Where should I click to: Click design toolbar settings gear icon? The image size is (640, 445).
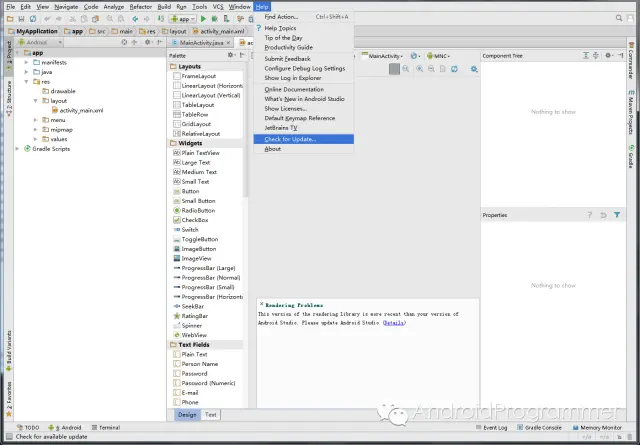[474, 69]
